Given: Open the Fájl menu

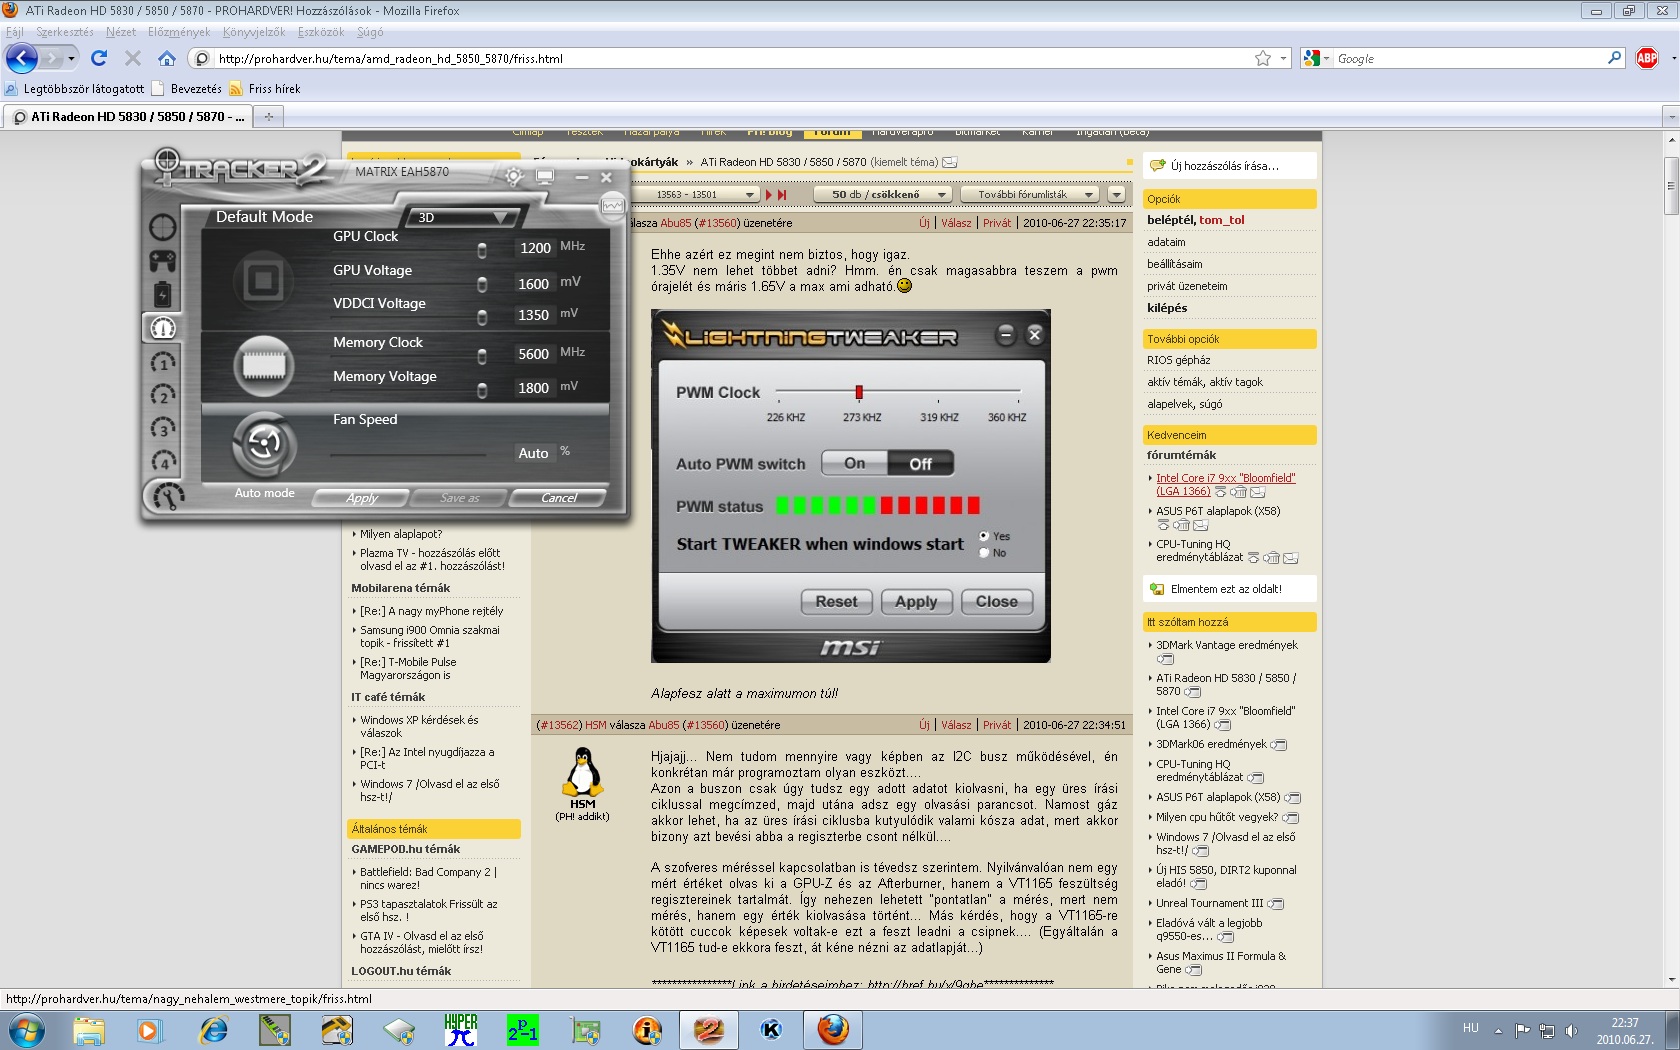Looking at the screenshot, I should (x=14, y=32).
